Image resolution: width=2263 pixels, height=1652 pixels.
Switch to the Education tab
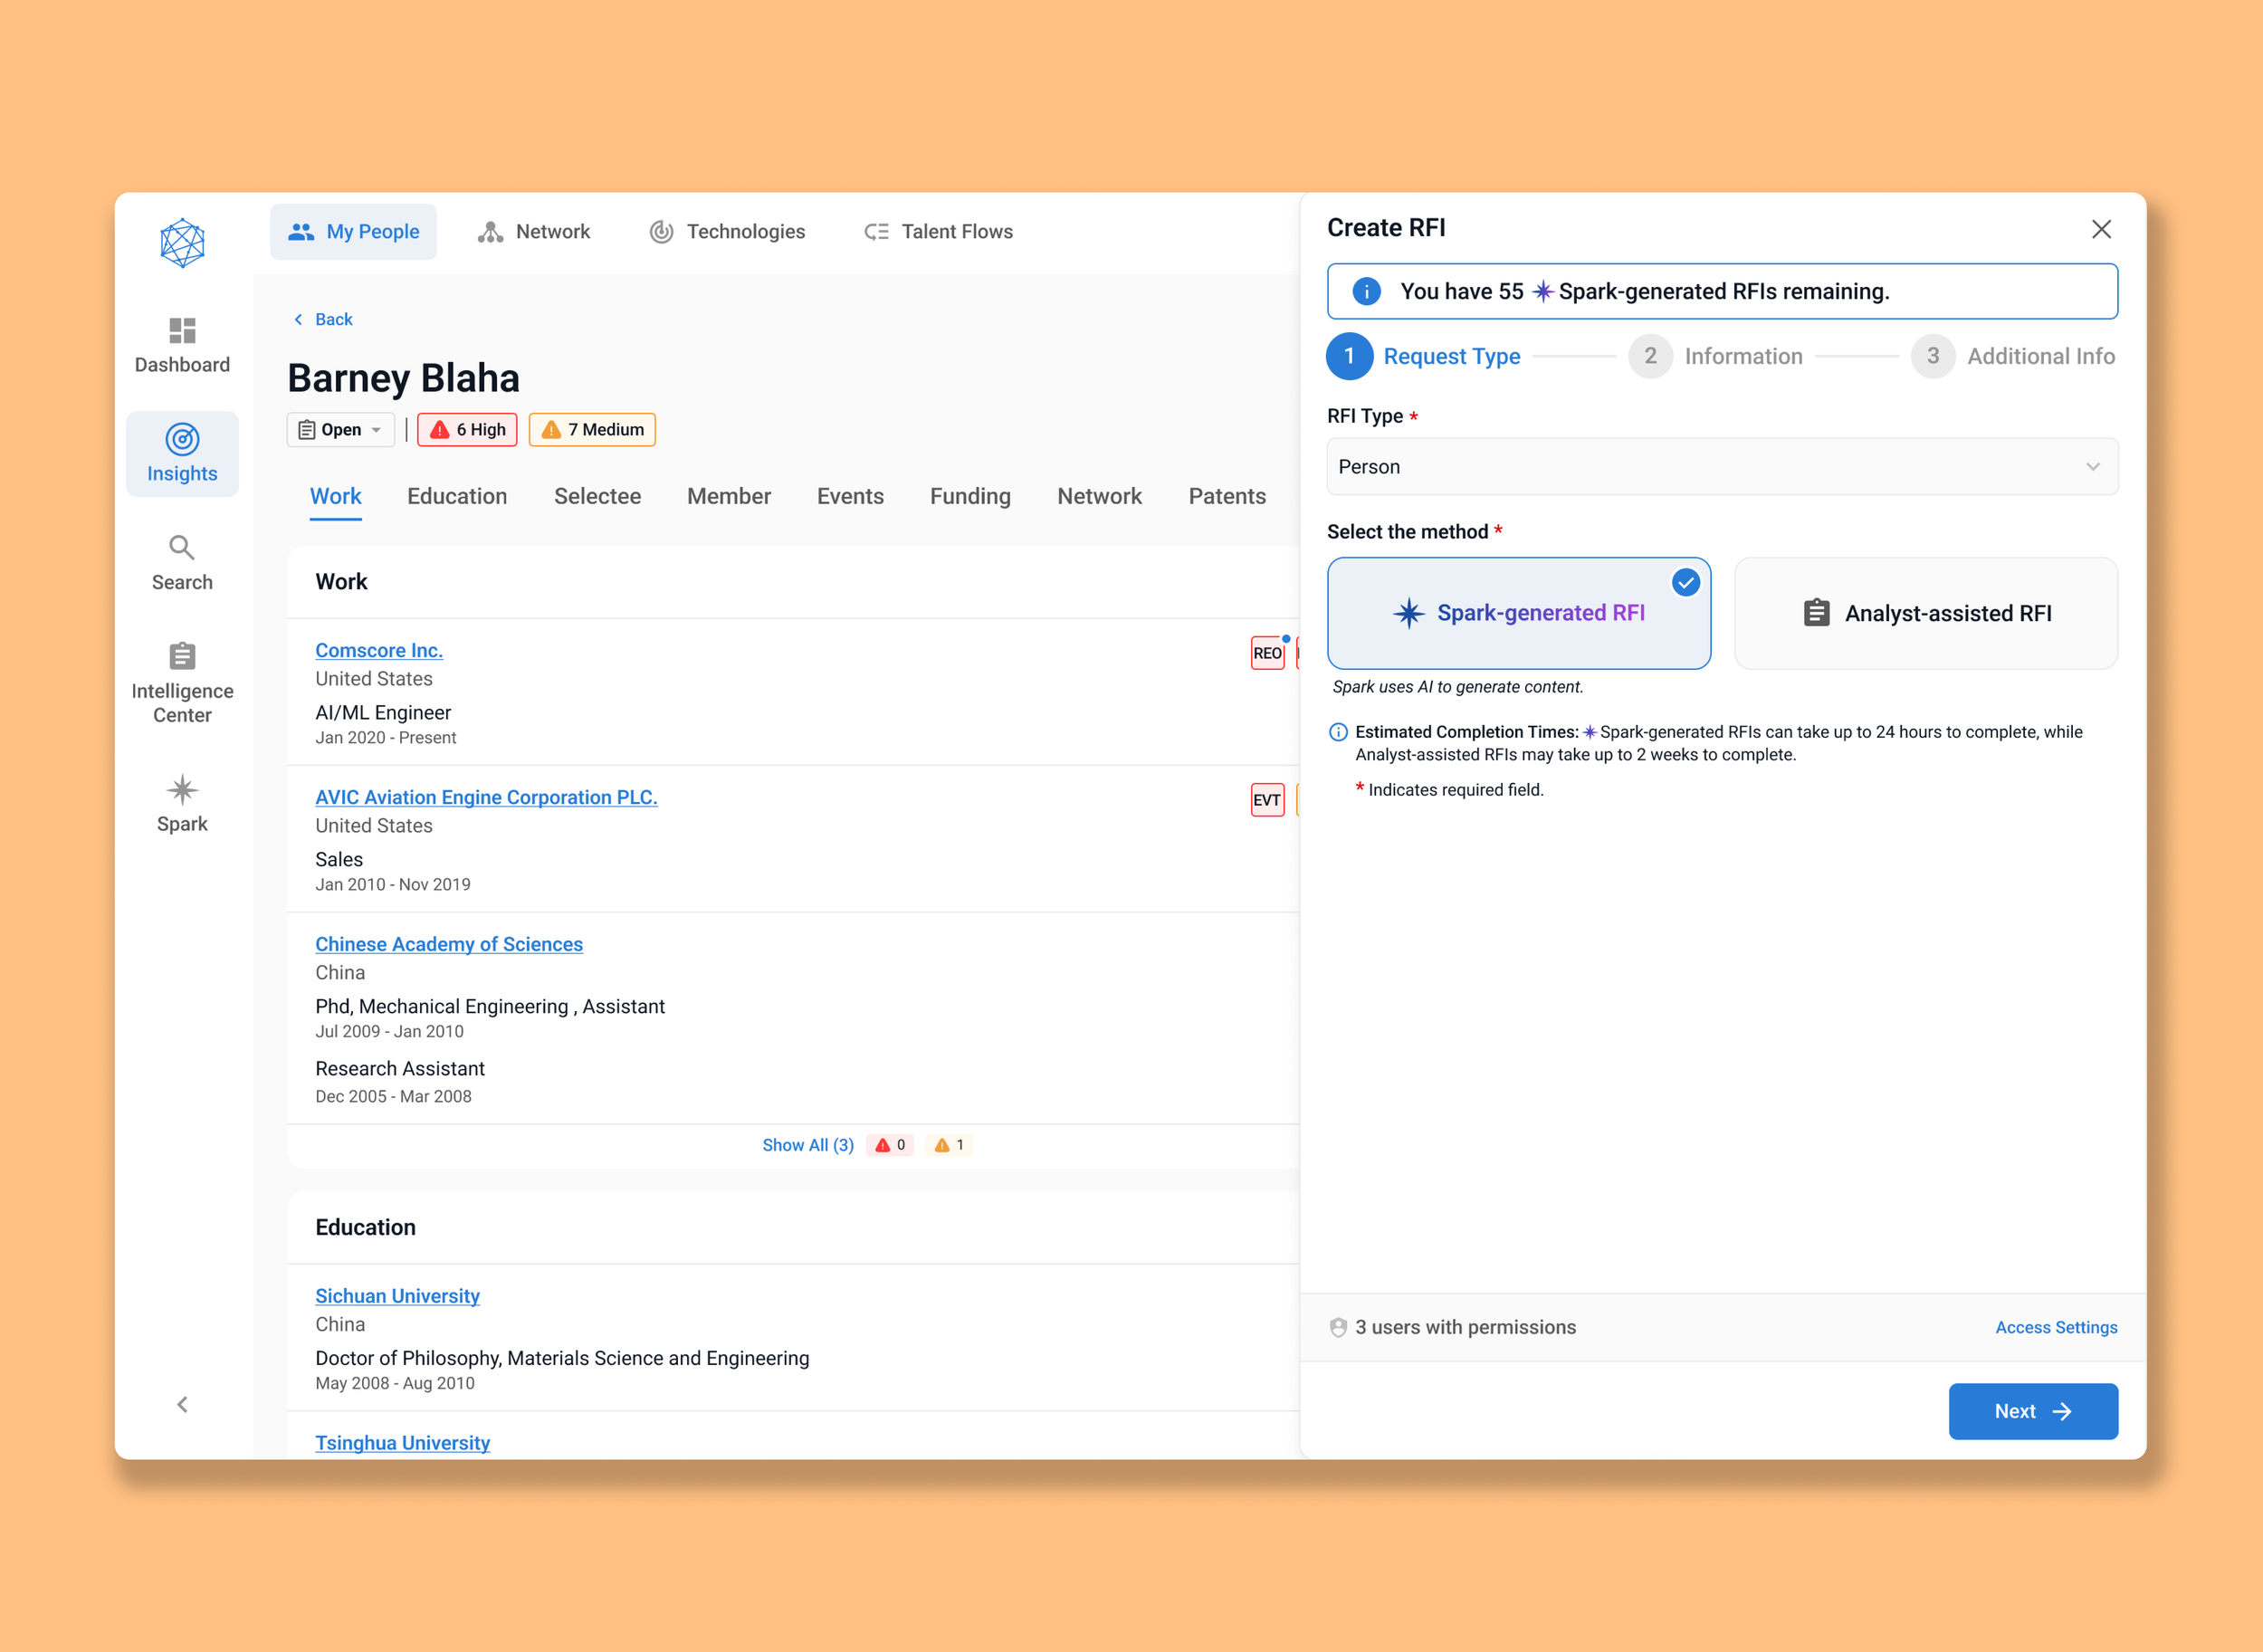[x=457, y=497]
